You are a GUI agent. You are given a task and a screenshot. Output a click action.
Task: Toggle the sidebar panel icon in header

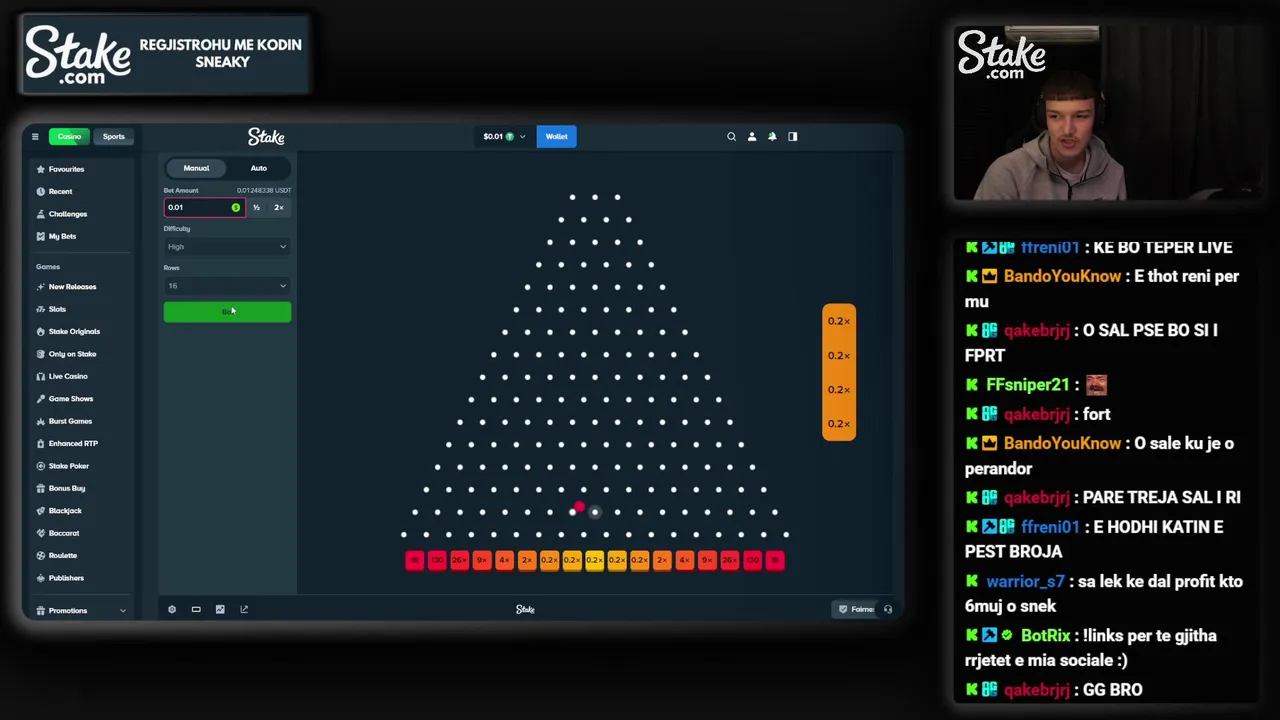click(x=793, y=137)
